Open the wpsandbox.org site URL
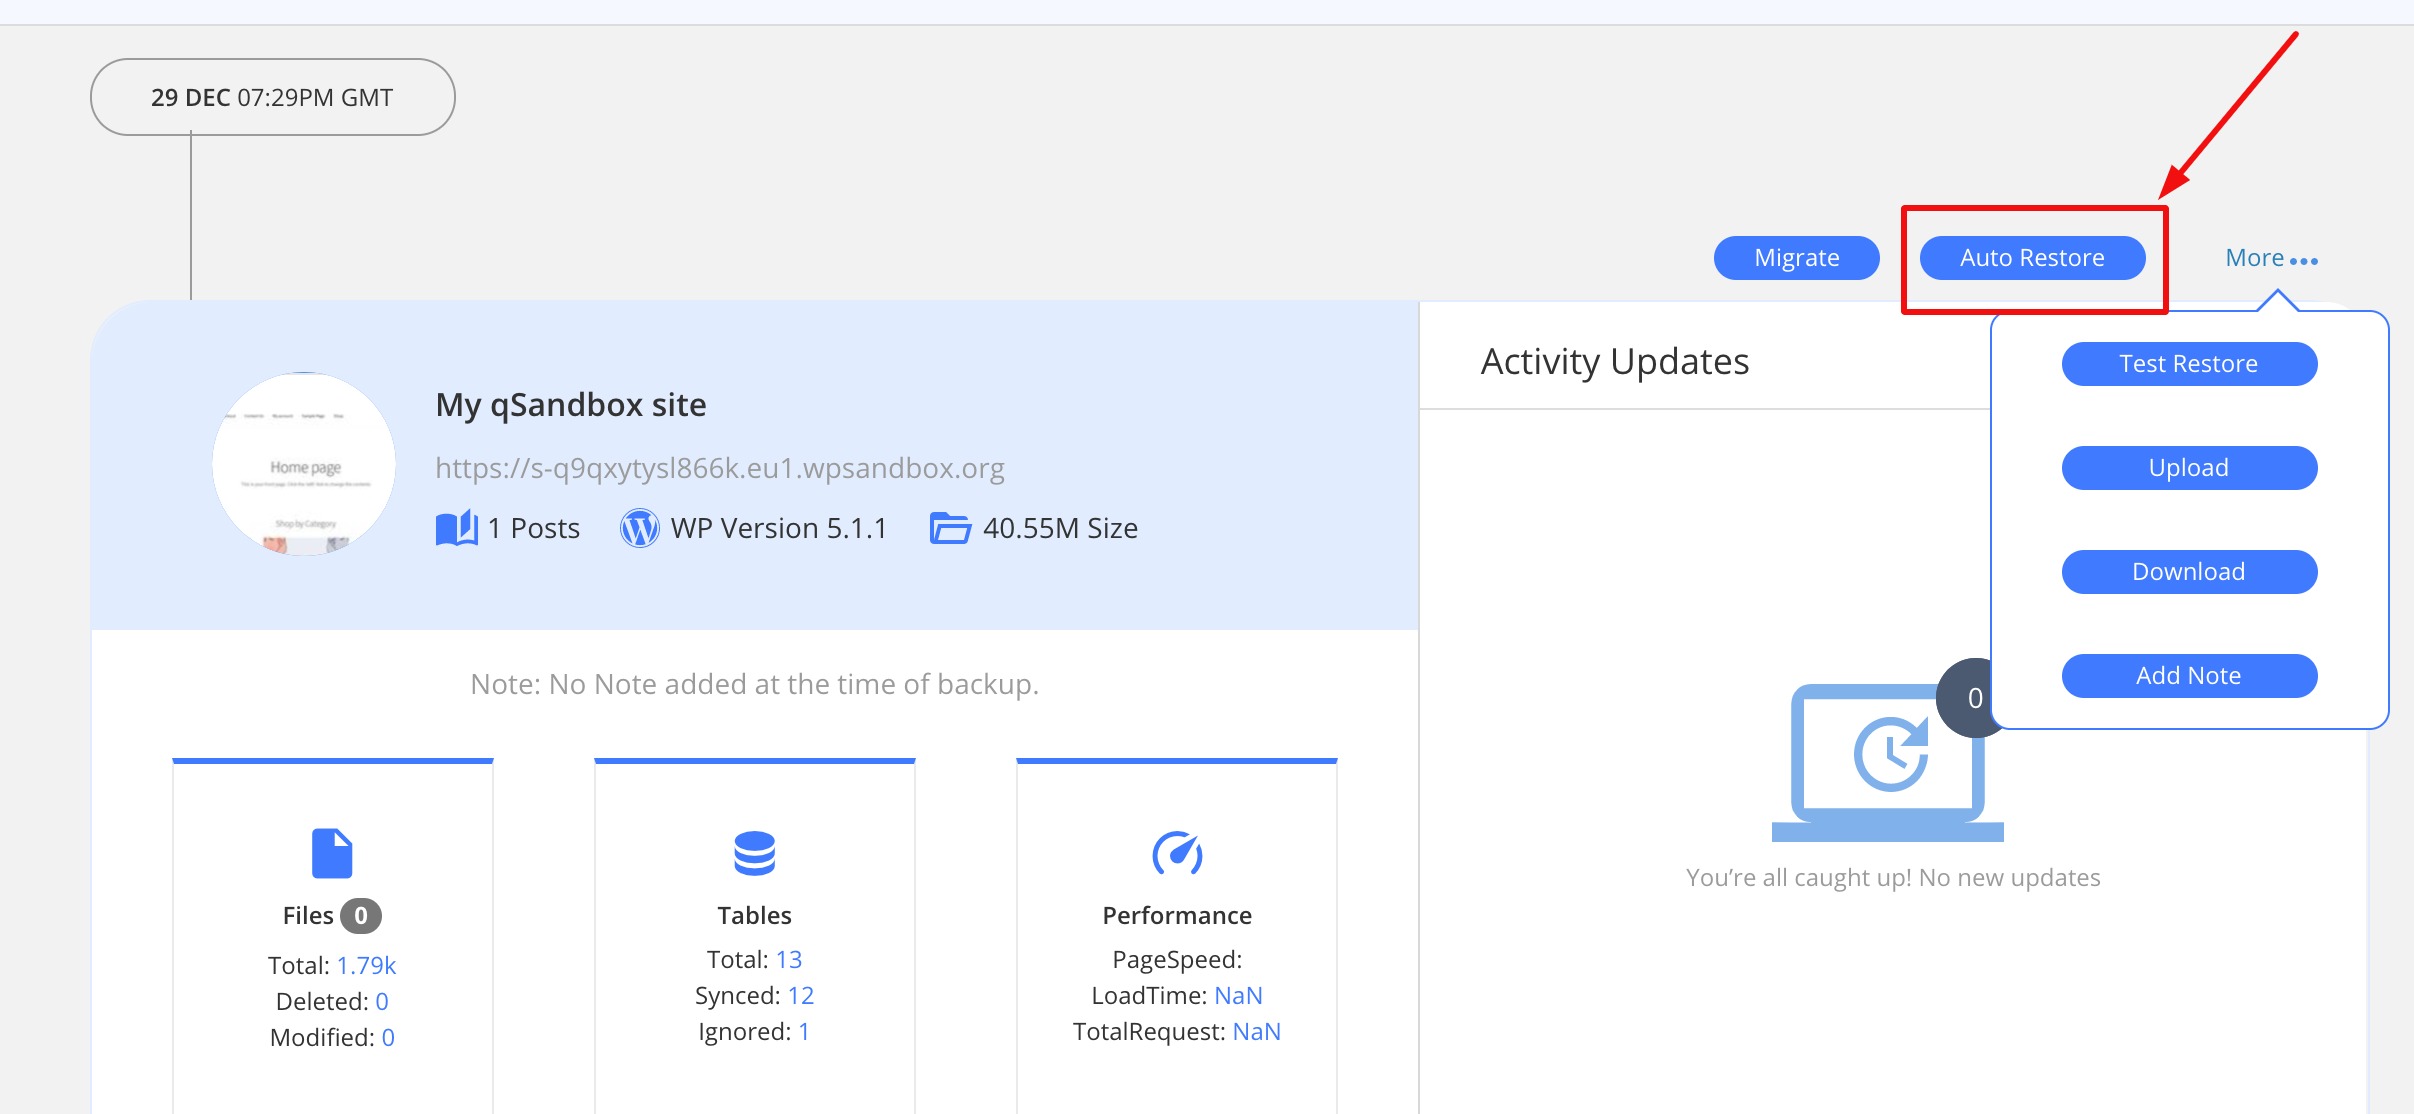2414x1114 pixels. (719, 468)
